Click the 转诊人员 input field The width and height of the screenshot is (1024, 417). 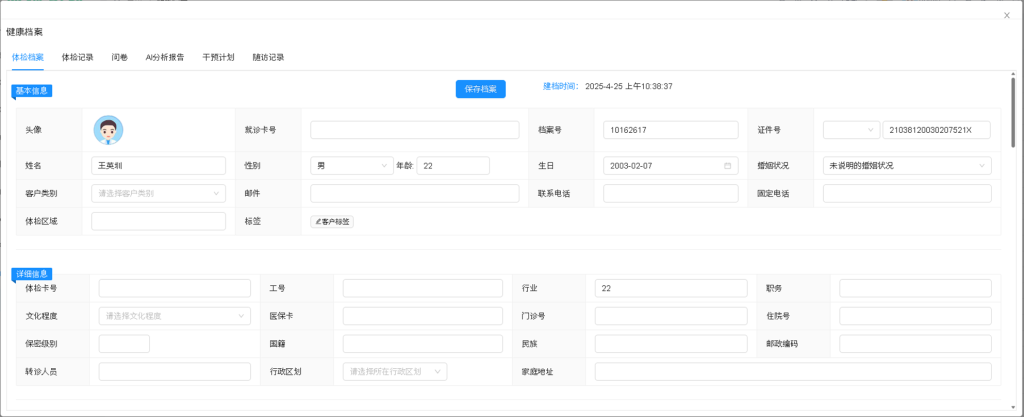174,371
